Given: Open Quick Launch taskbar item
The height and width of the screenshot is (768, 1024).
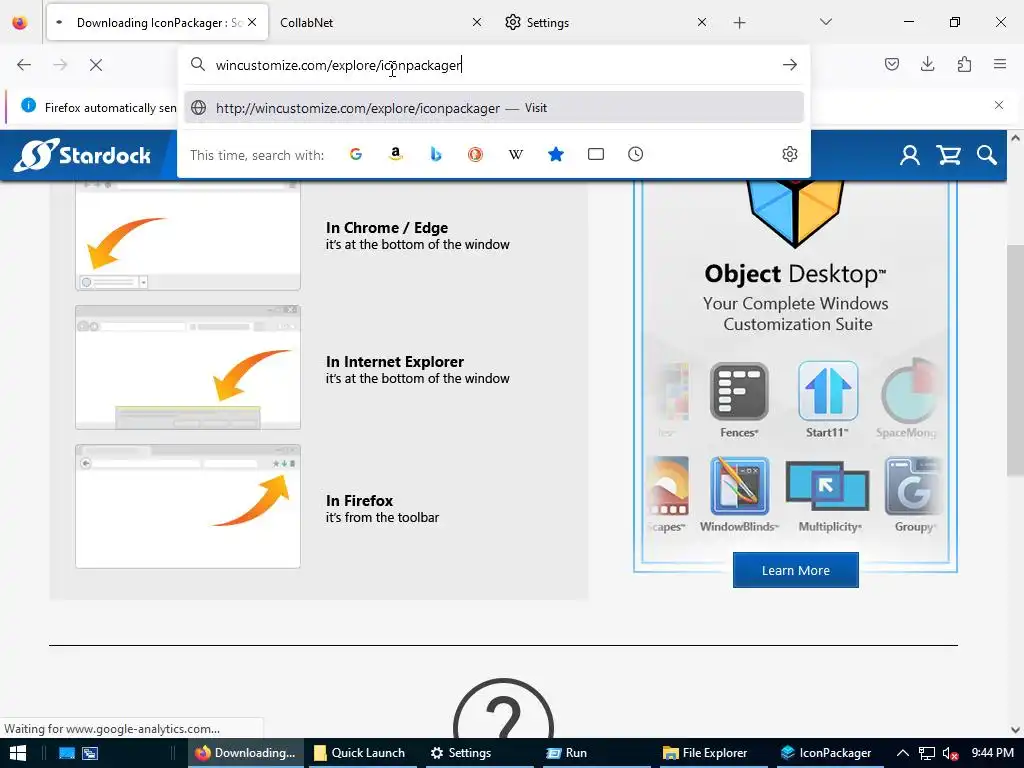Looking at the screenshot, I should coord(360,753).
